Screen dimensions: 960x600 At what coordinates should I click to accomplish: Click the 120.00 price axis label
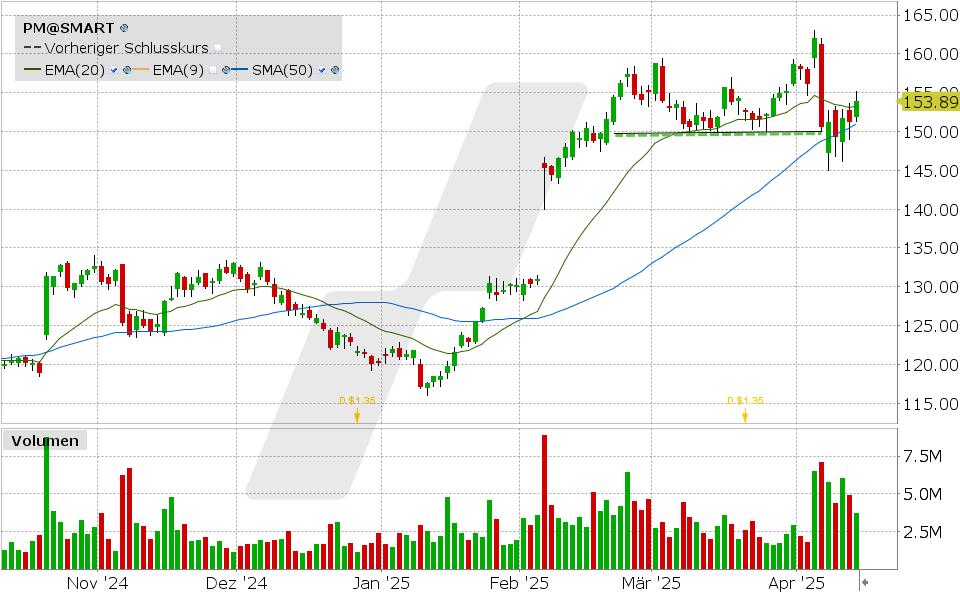point(931,365)
